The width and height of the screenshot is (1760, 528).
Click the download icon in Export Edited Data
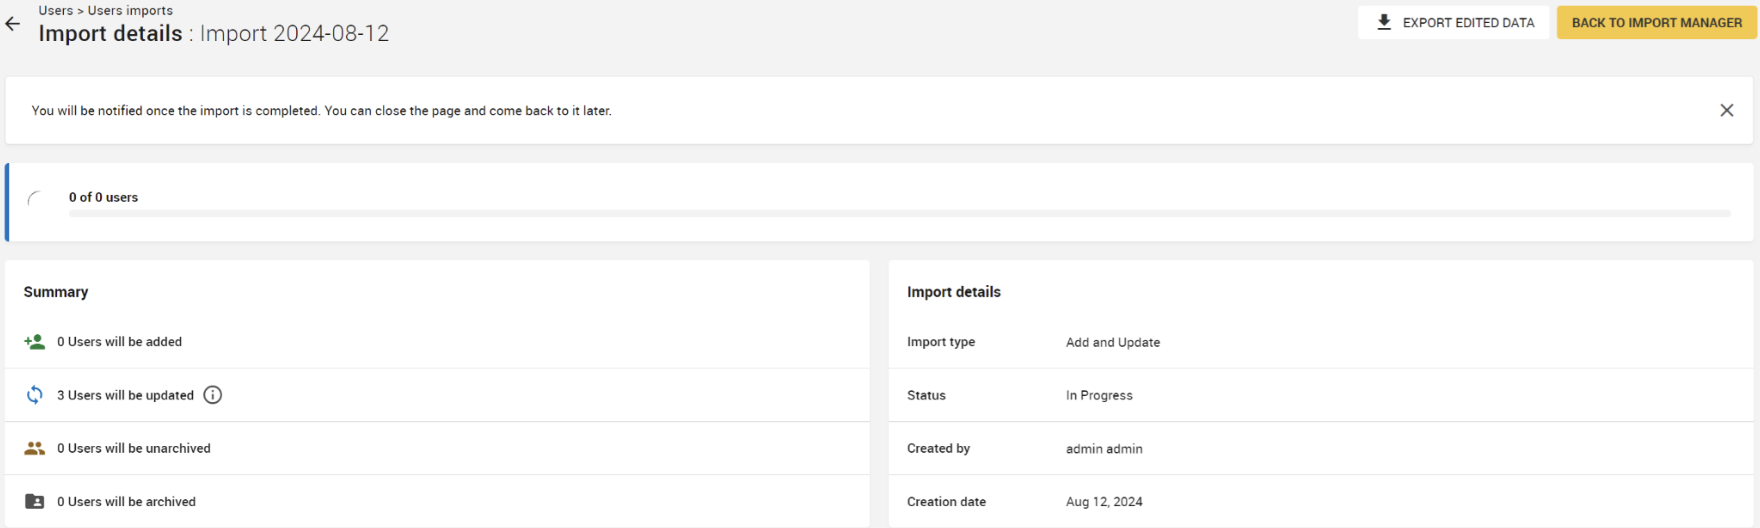coord(1384,22)
